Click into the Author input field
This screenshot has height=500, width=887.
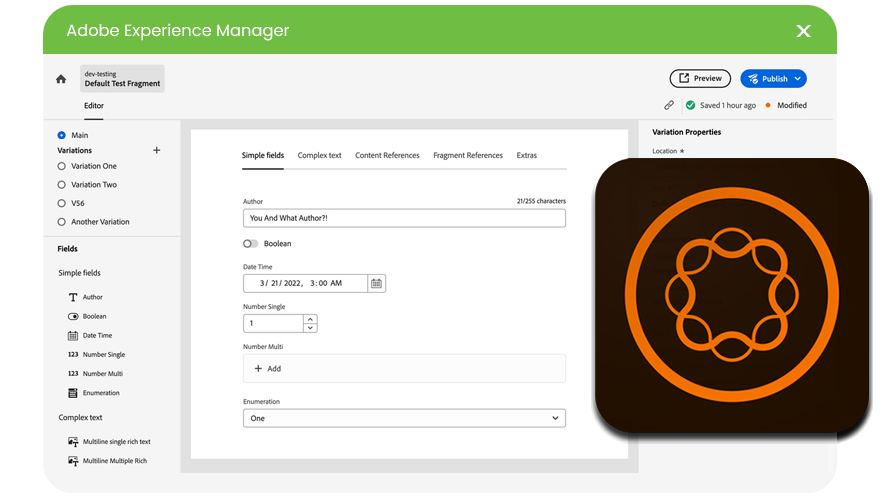(404, 218)
